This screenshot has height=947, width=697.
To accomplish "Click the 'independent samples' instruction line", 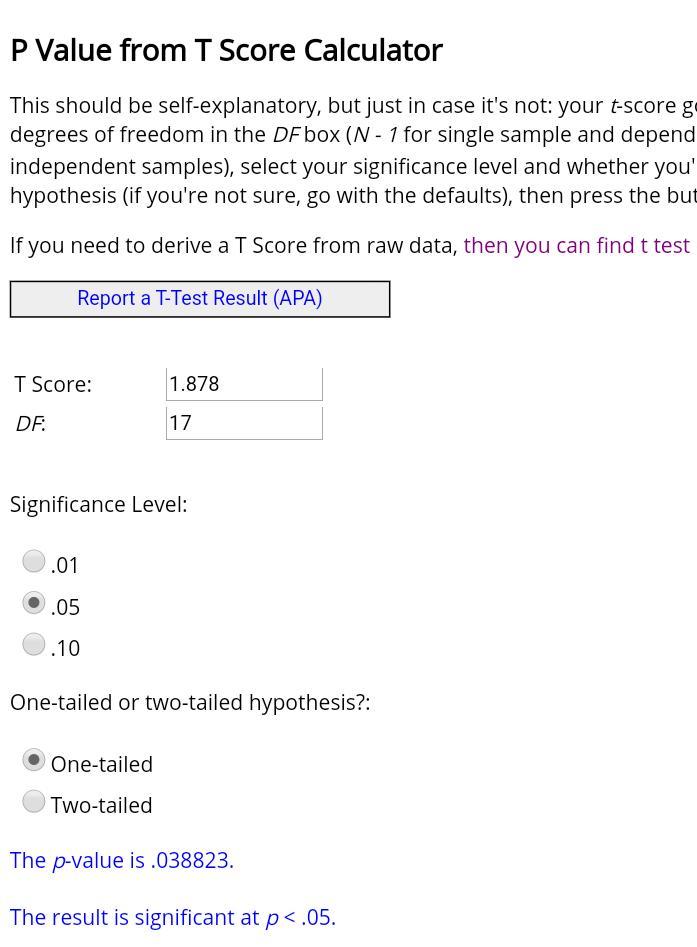I will tap(120, 166).
